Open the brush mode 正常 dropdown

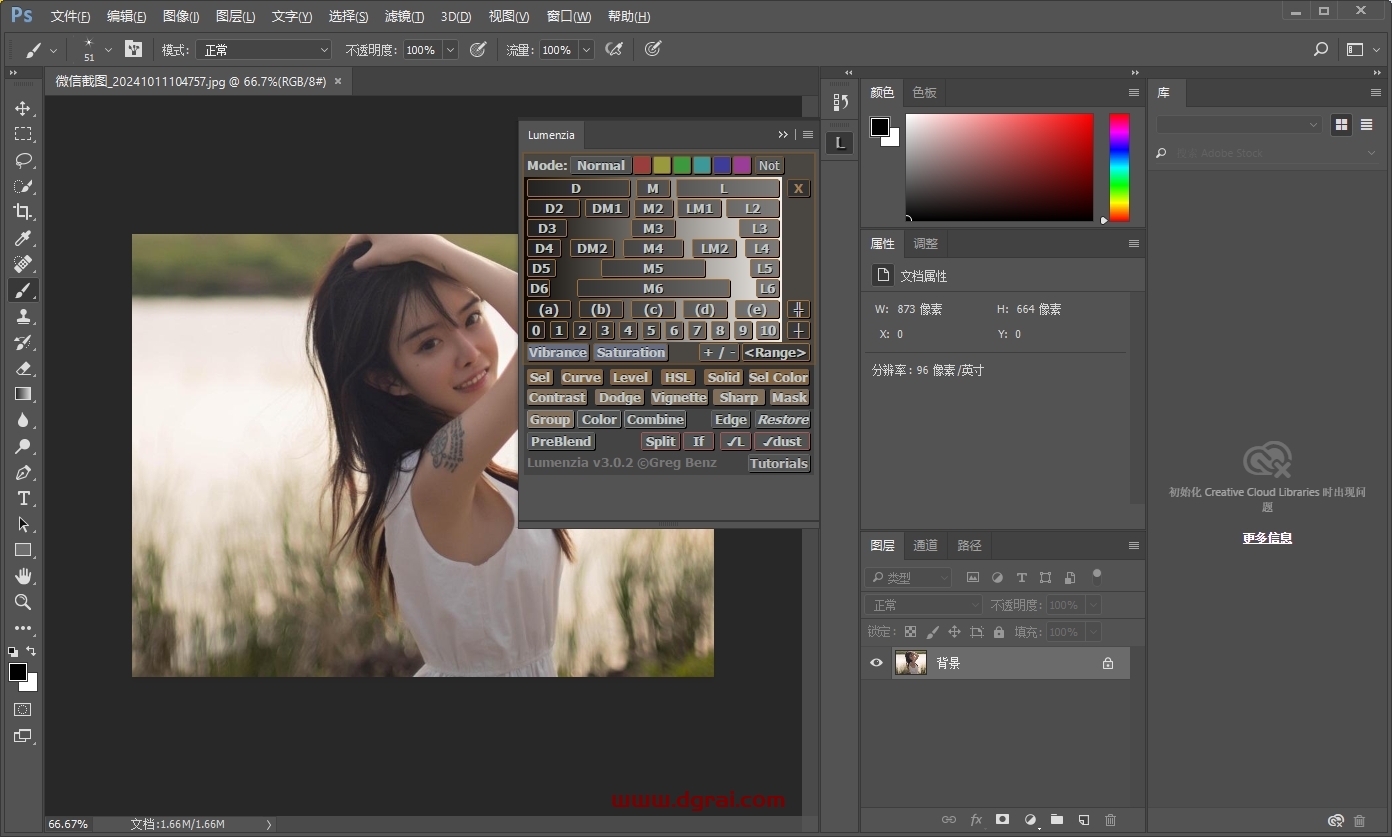(x=264, y=49)
